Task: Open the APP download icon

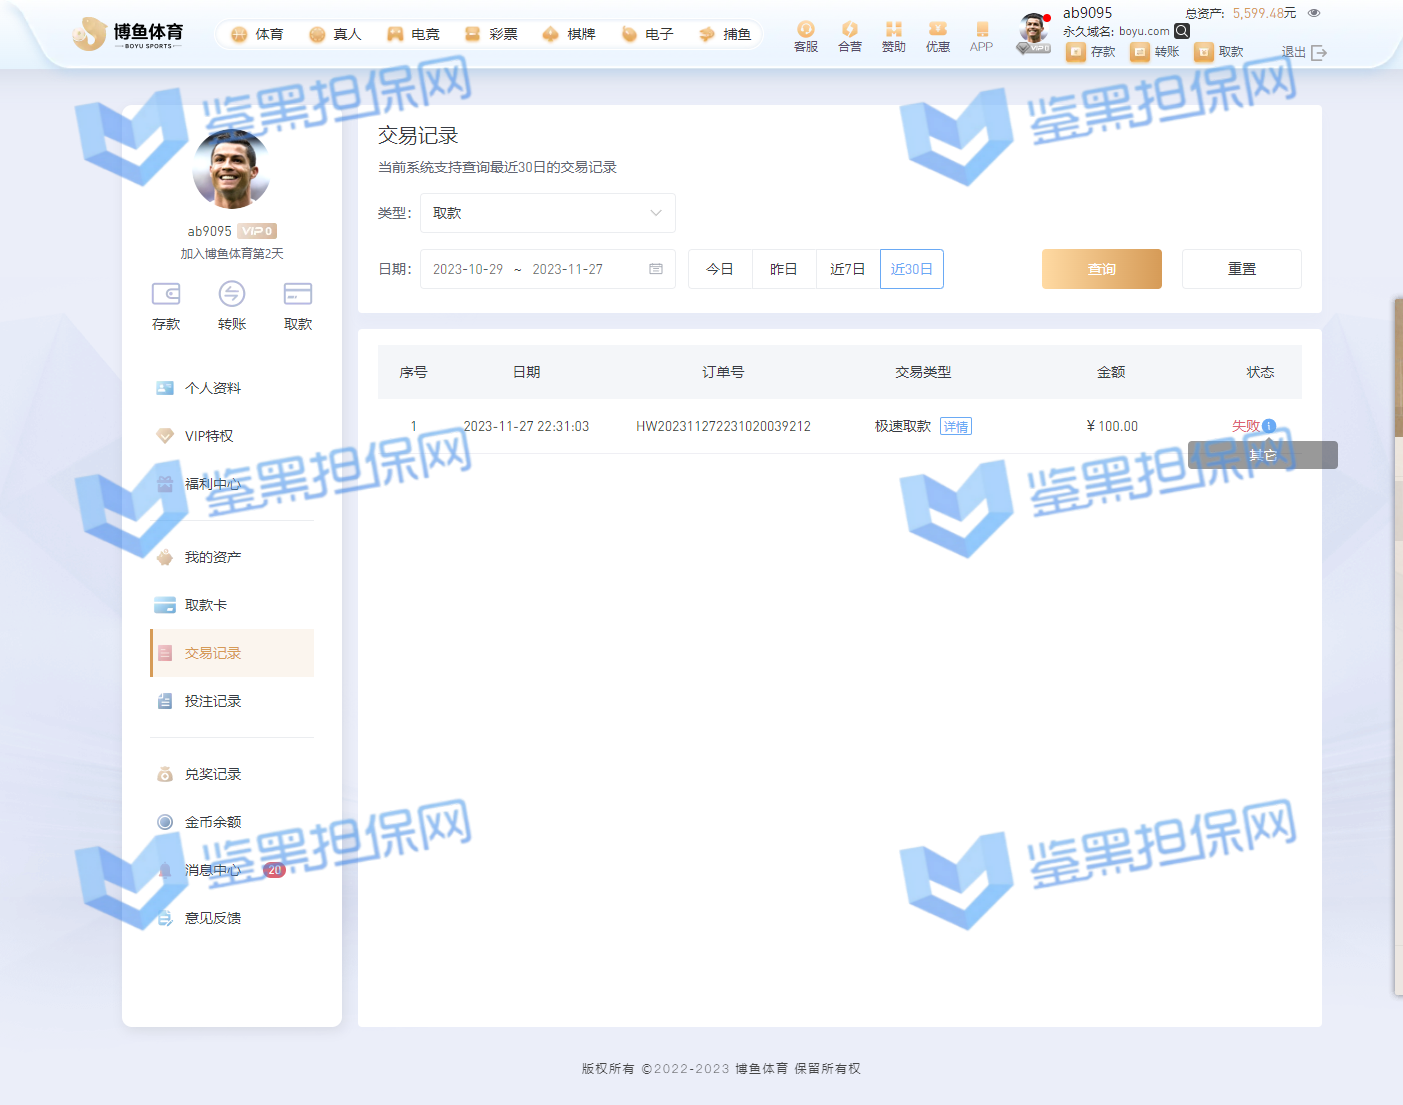Action: [981, 30]
